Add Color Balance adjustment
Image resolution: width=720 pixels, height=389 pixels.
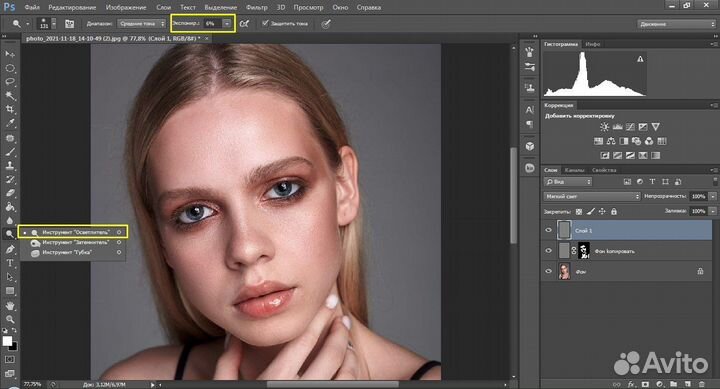point(611,141)
